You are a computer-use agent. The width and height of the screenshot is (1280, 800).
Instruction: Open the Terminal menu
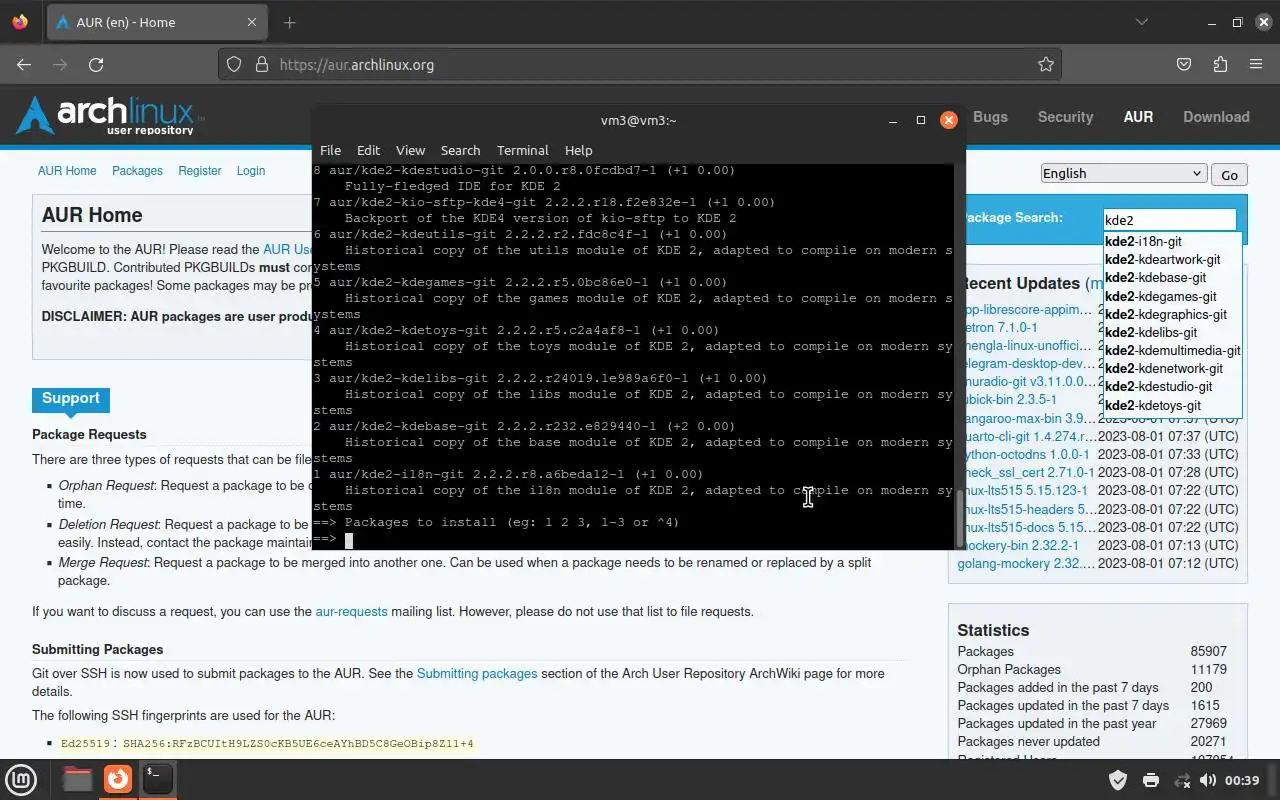tap(522, 150)
